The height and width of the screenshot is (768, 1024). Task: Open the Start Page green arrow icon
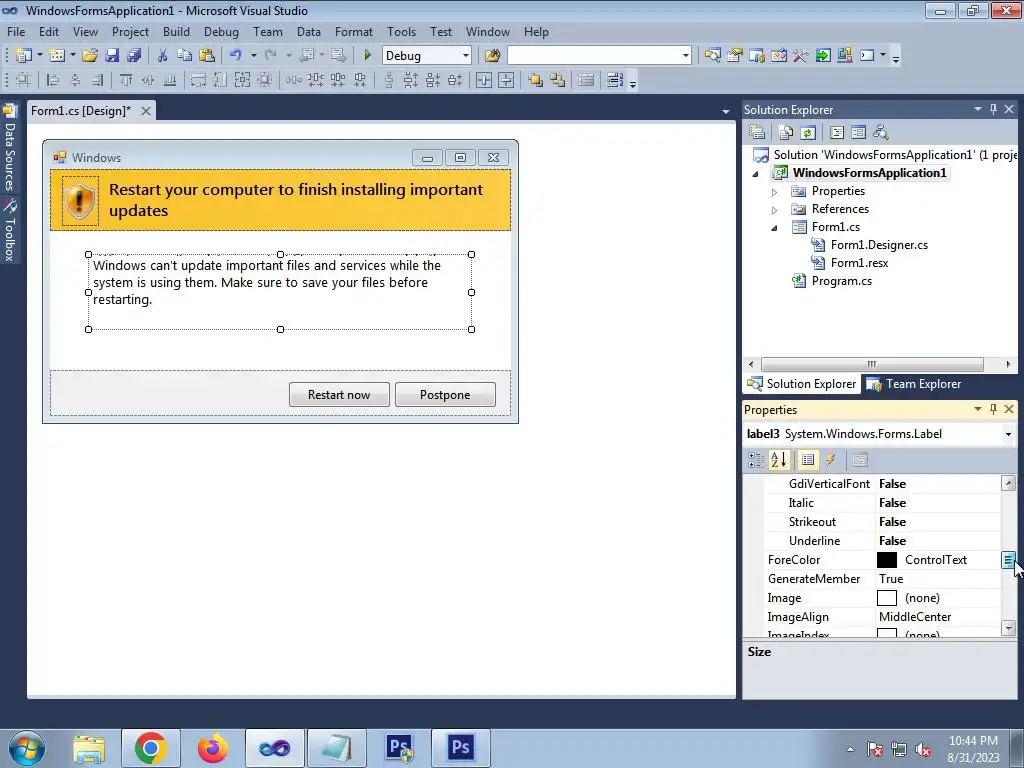click(823, 56)
